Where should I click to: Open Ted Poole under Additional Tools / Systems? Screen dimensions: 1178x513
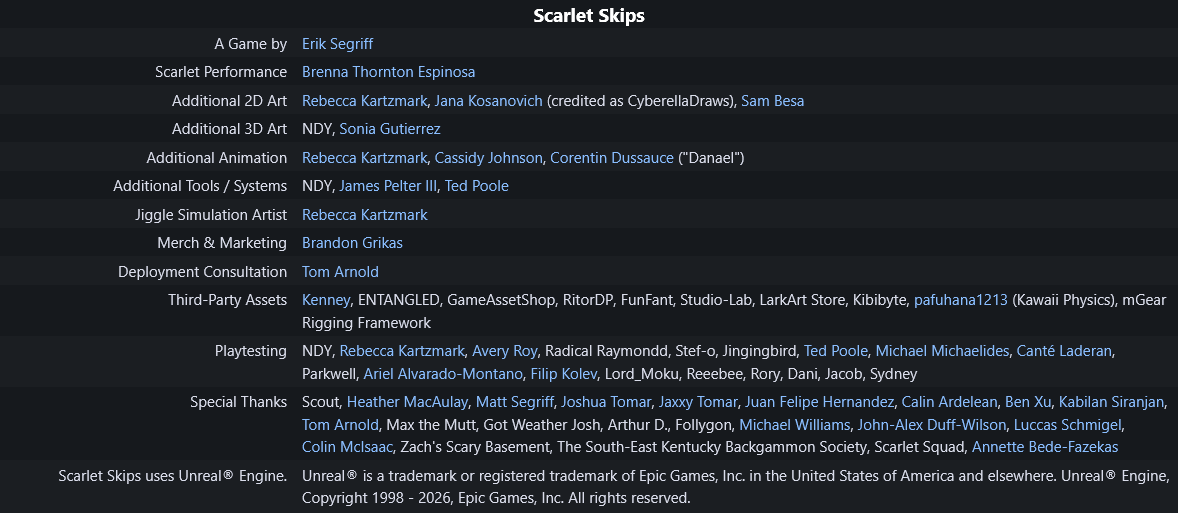coord(477,186)
